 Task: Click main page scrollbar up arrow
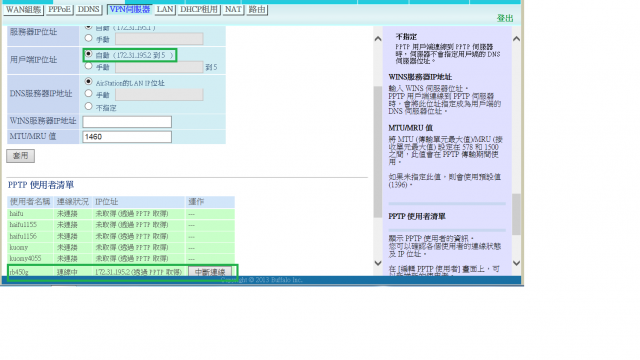pos(378,39)
